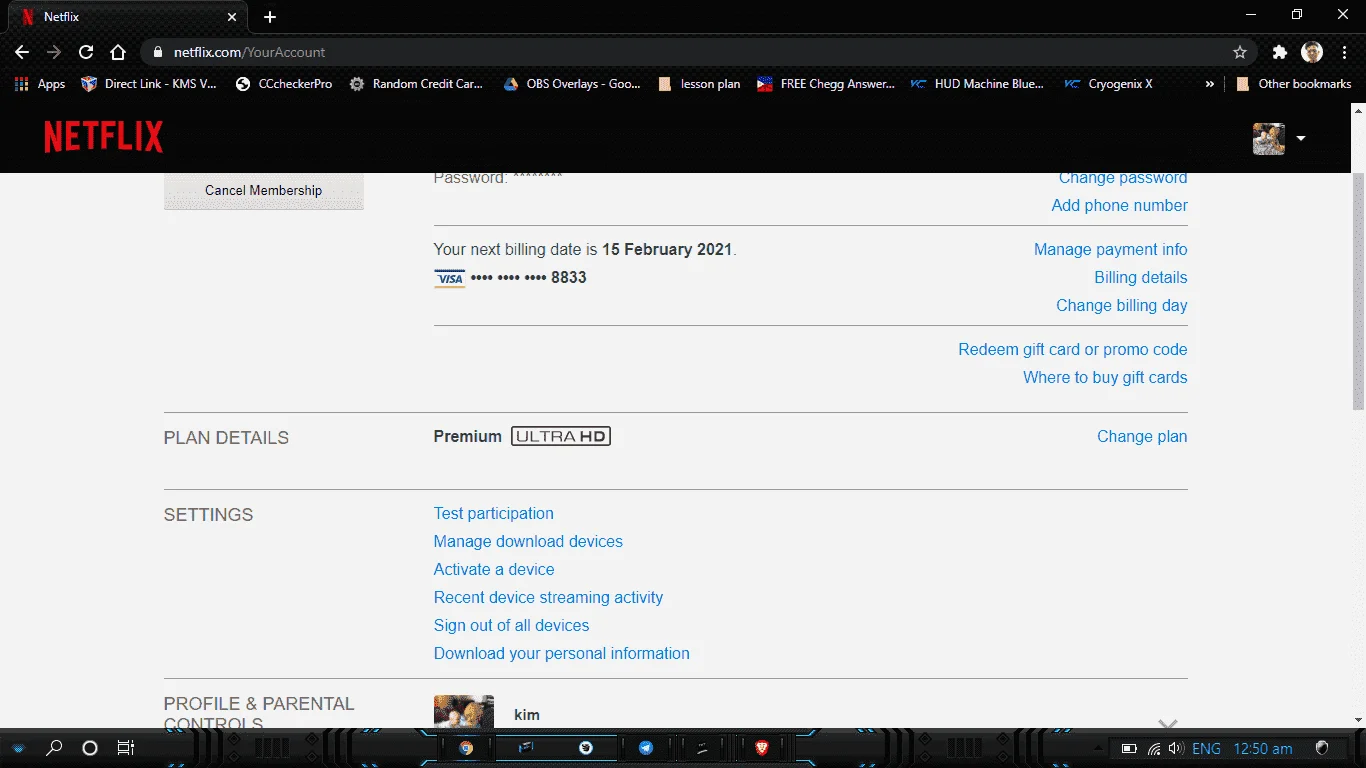Open Task View in taskbar
Screen dimensions: 1366x768
[125, 748]
